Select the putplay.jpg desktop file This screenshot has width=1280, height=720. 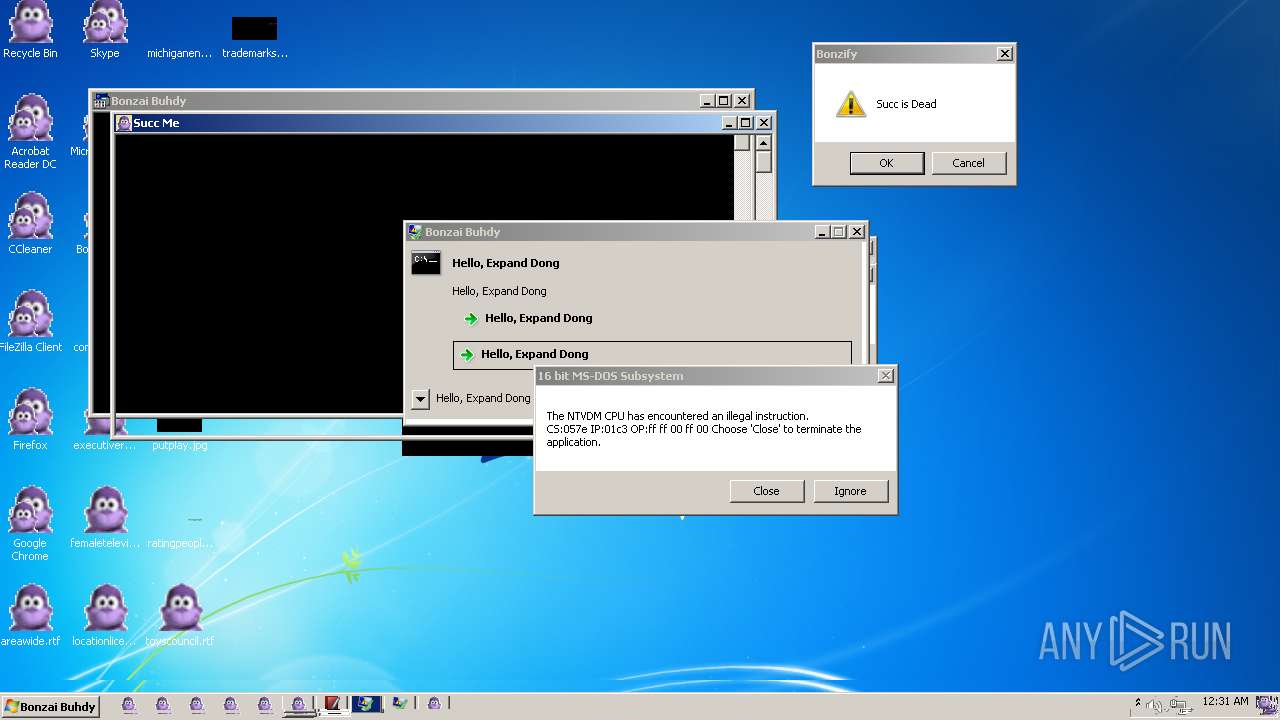click(180, 445)
